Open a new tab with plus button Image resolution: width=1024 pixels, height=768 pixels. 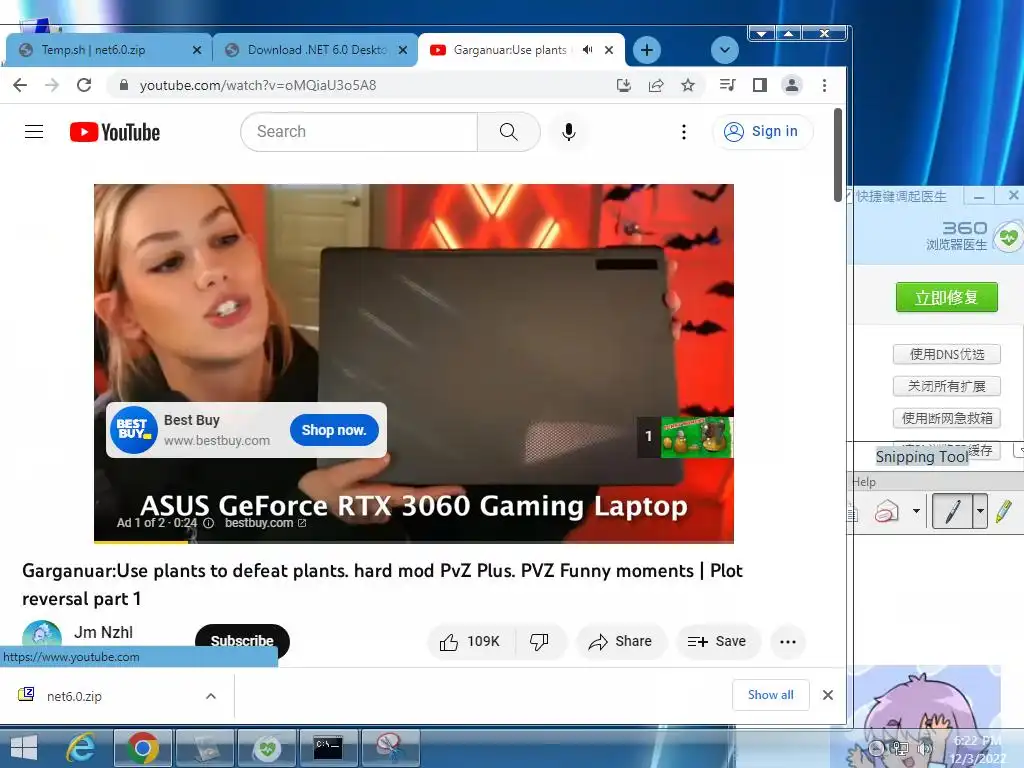click(x=647, y=50)
